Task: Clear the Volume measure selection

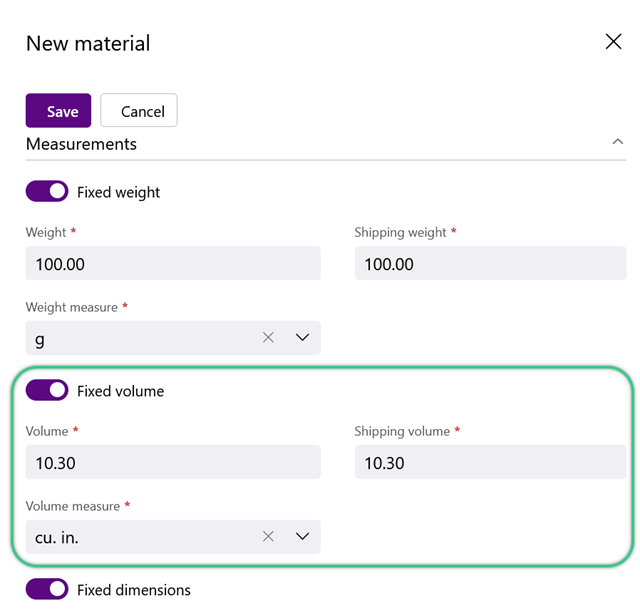Action: point(268,536)
